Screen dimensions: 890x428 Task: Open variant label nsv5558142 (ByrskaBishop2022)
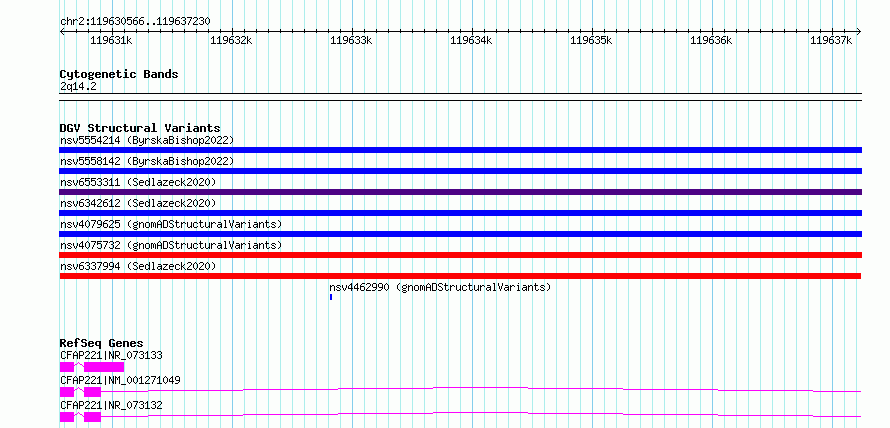click(x=147, y=161)
